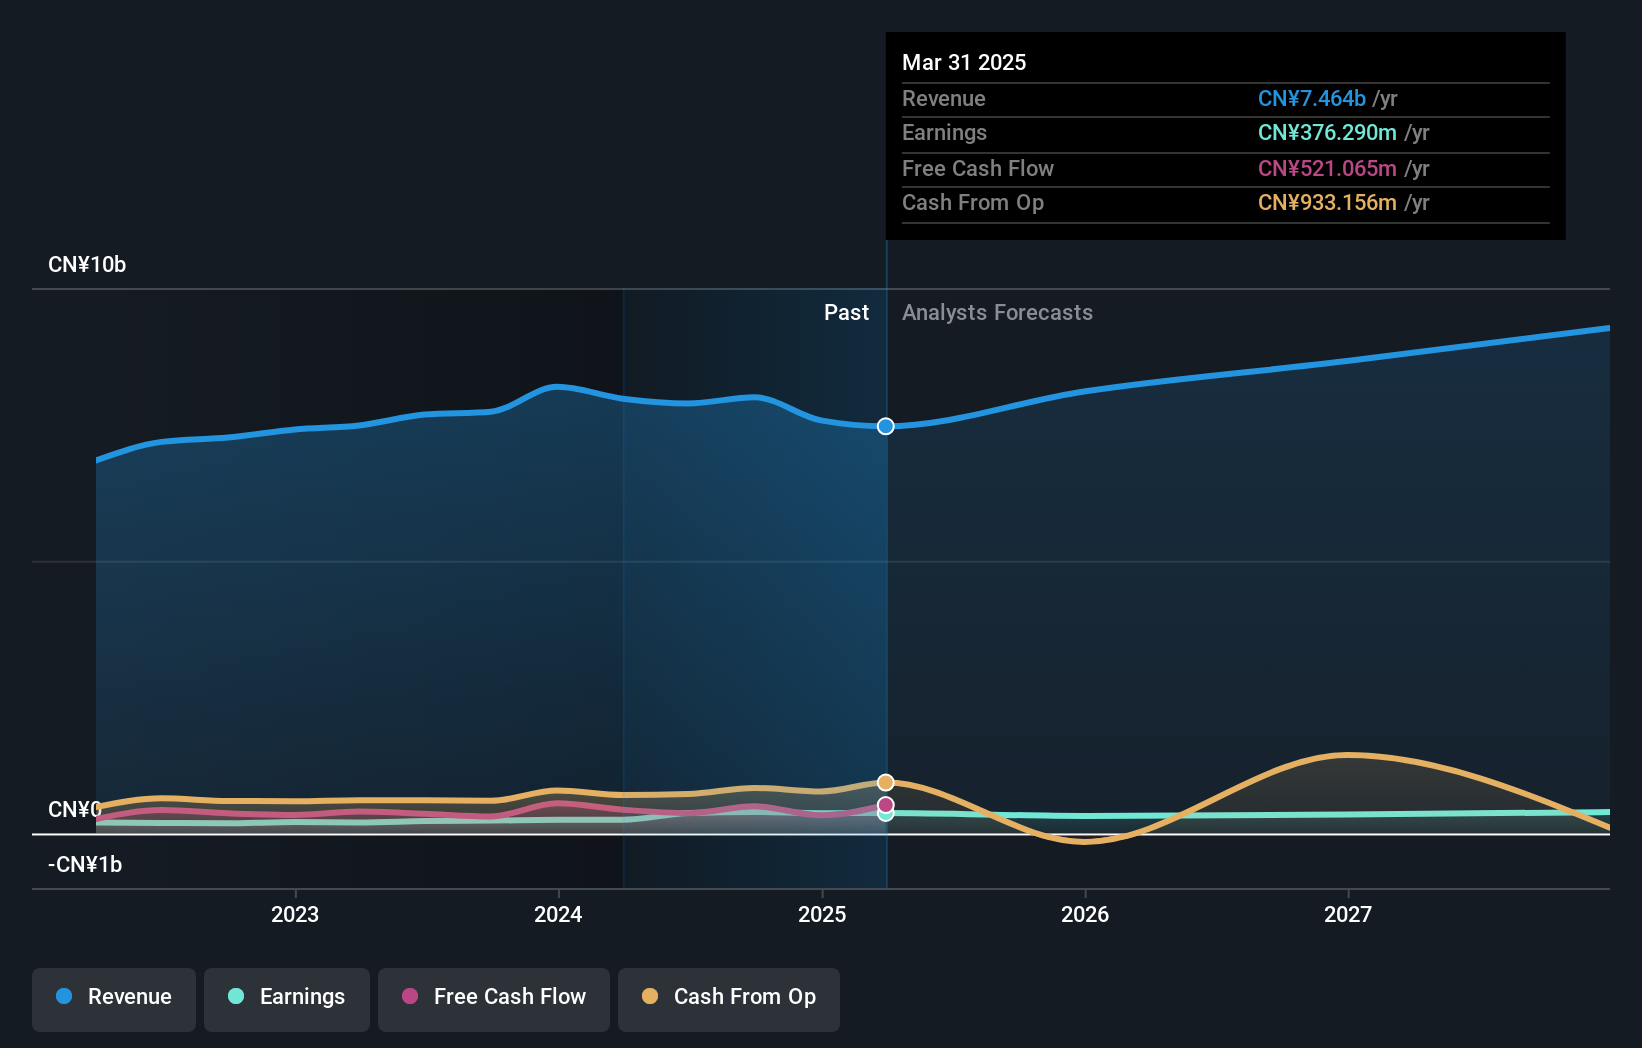The image size is (1642, 1048).
Task: Click the orange Cash From Op data point
Action: point(886,782)
